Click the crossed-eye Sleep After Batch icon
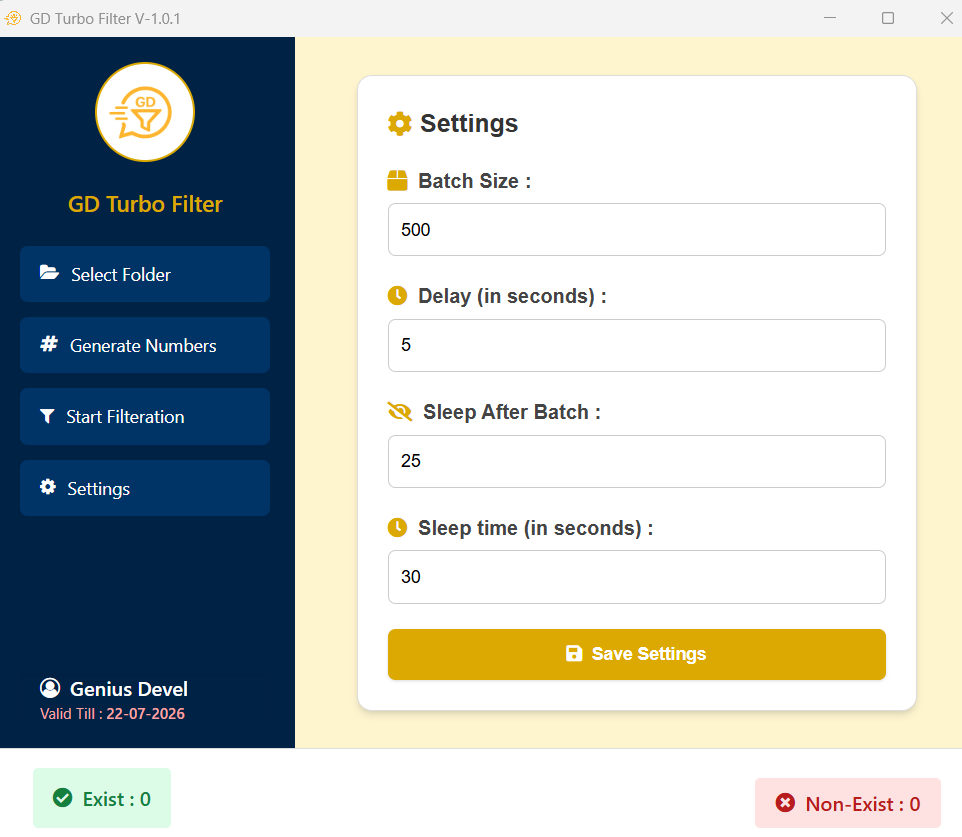Viewport: 962px width, 837px height. [x=399, y=412]
